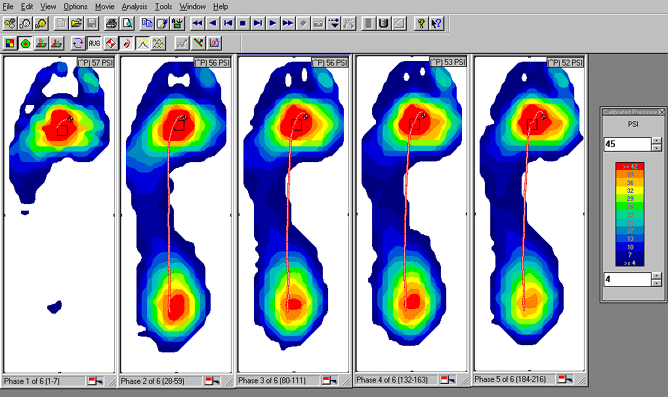Click the Print Preview magnifier icon
This screenshot has height=397, width=668.
[127, 23]
